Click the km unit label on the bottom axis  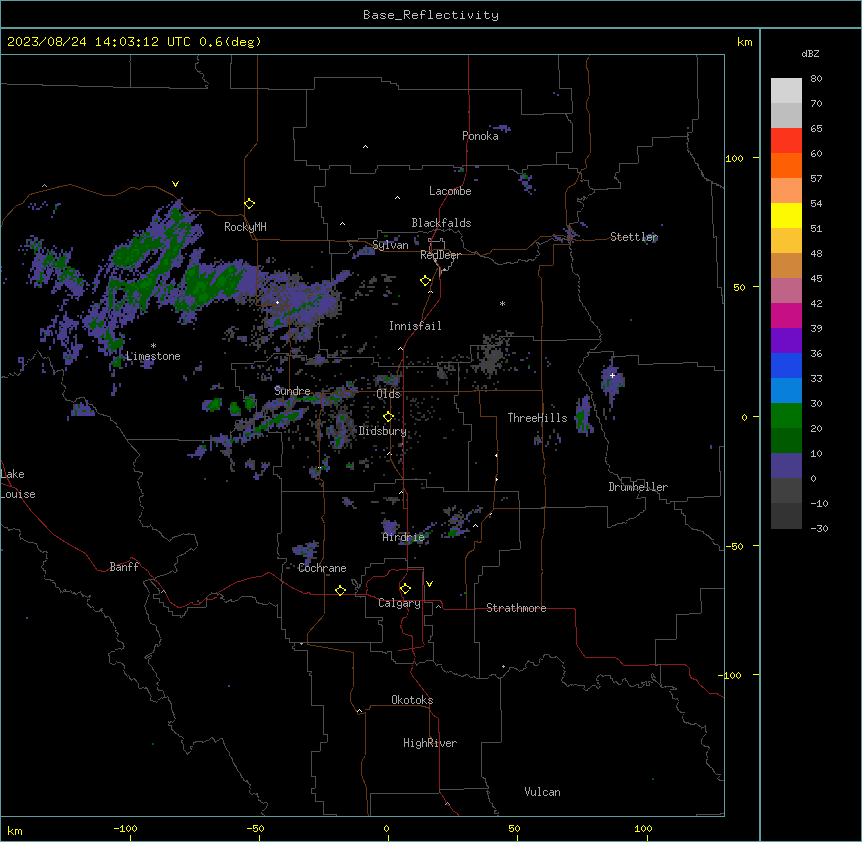(15, 830)
